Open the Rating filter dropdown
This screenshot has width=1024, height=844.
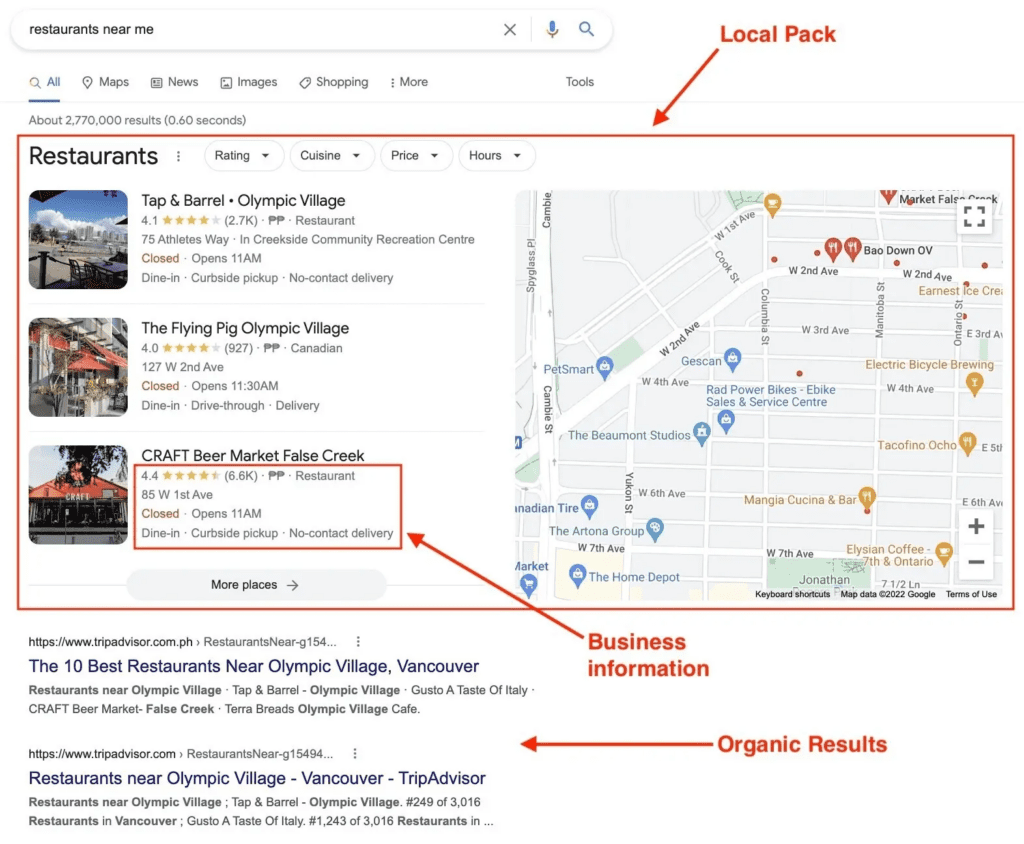click(243, 156)
